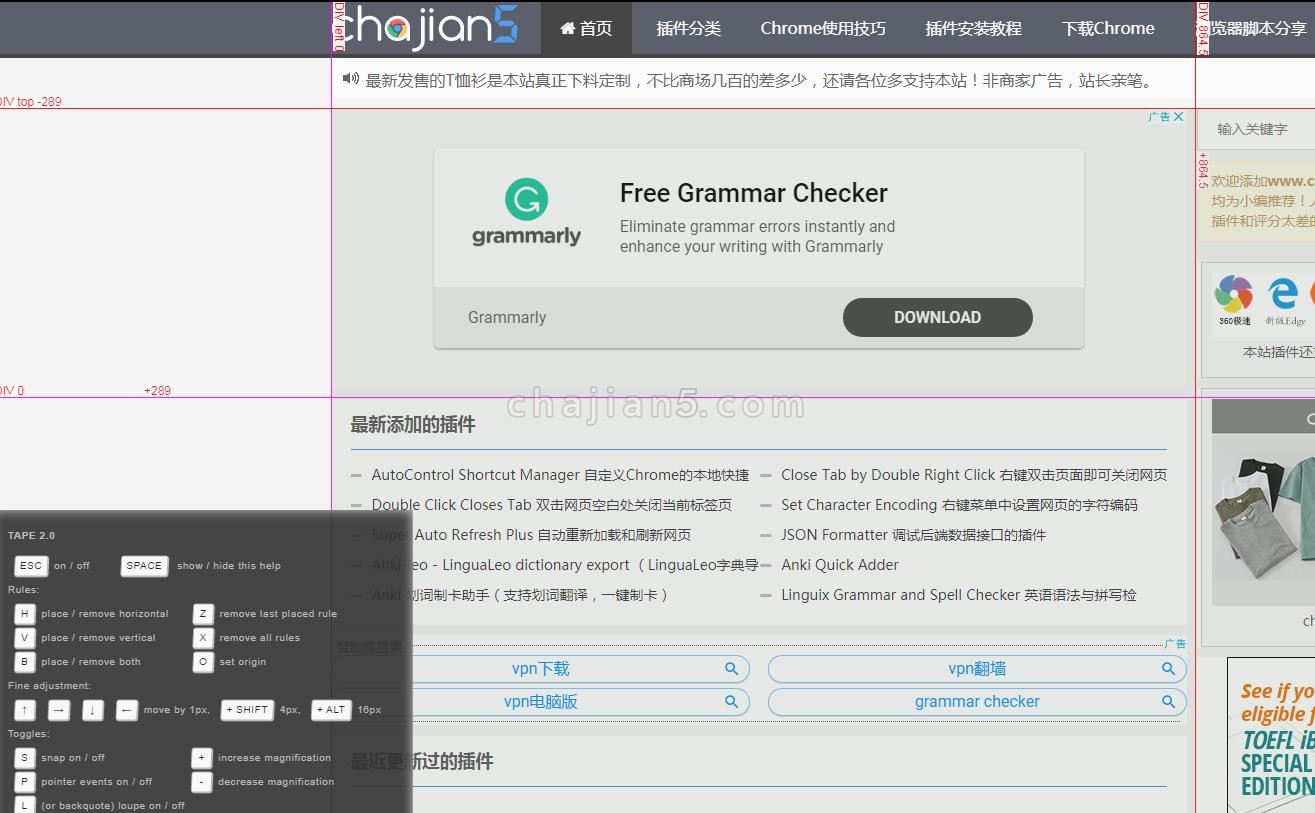The width and height of the screenshot is (1315, 813).
Task: Click the 360极速 browser icon
Action: pos(1234,300)
